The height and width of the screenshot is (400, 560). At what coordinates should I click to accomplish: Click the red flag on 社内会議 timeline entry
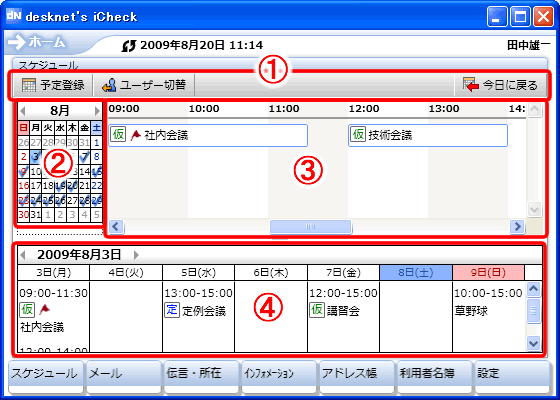point(135,135)
